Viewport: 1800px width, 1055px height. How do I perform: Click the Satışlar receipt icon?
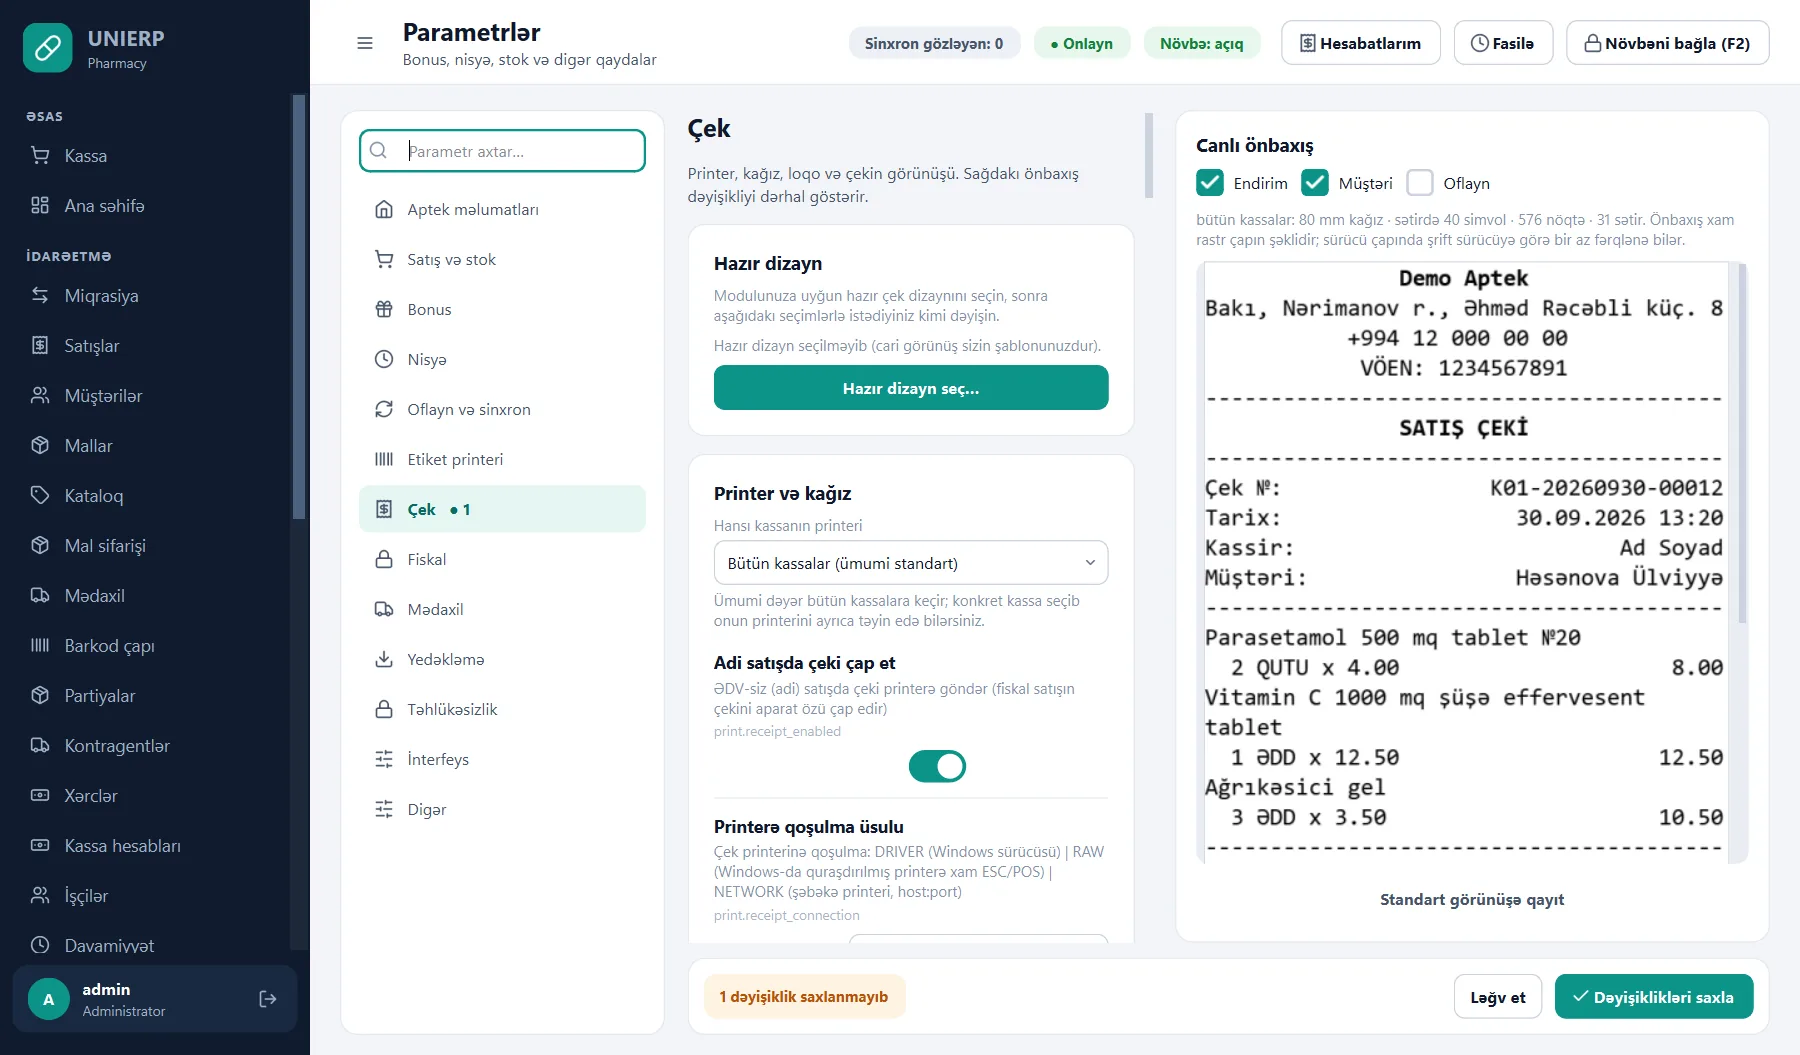(x=40, y=346)
